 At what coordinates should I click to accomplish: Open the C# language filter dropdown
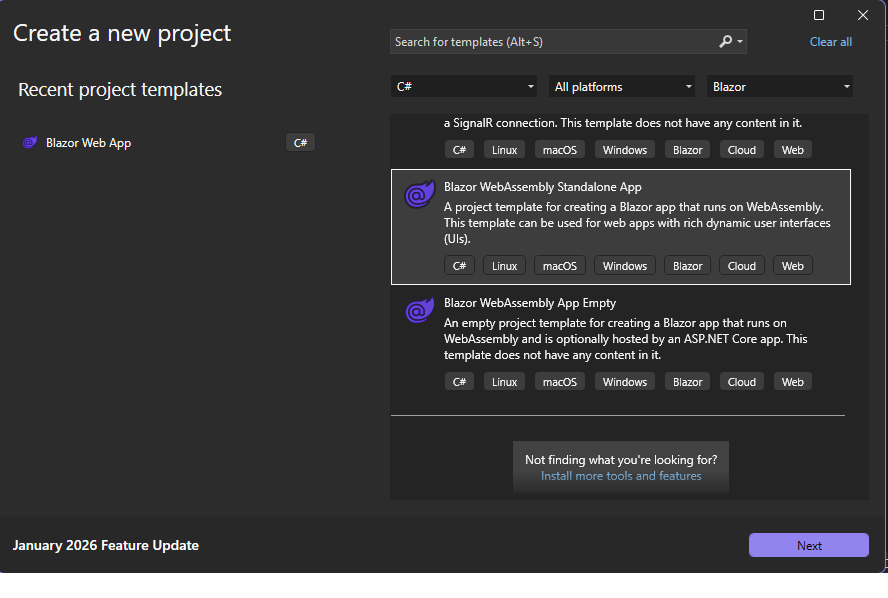tap(463, 87)
